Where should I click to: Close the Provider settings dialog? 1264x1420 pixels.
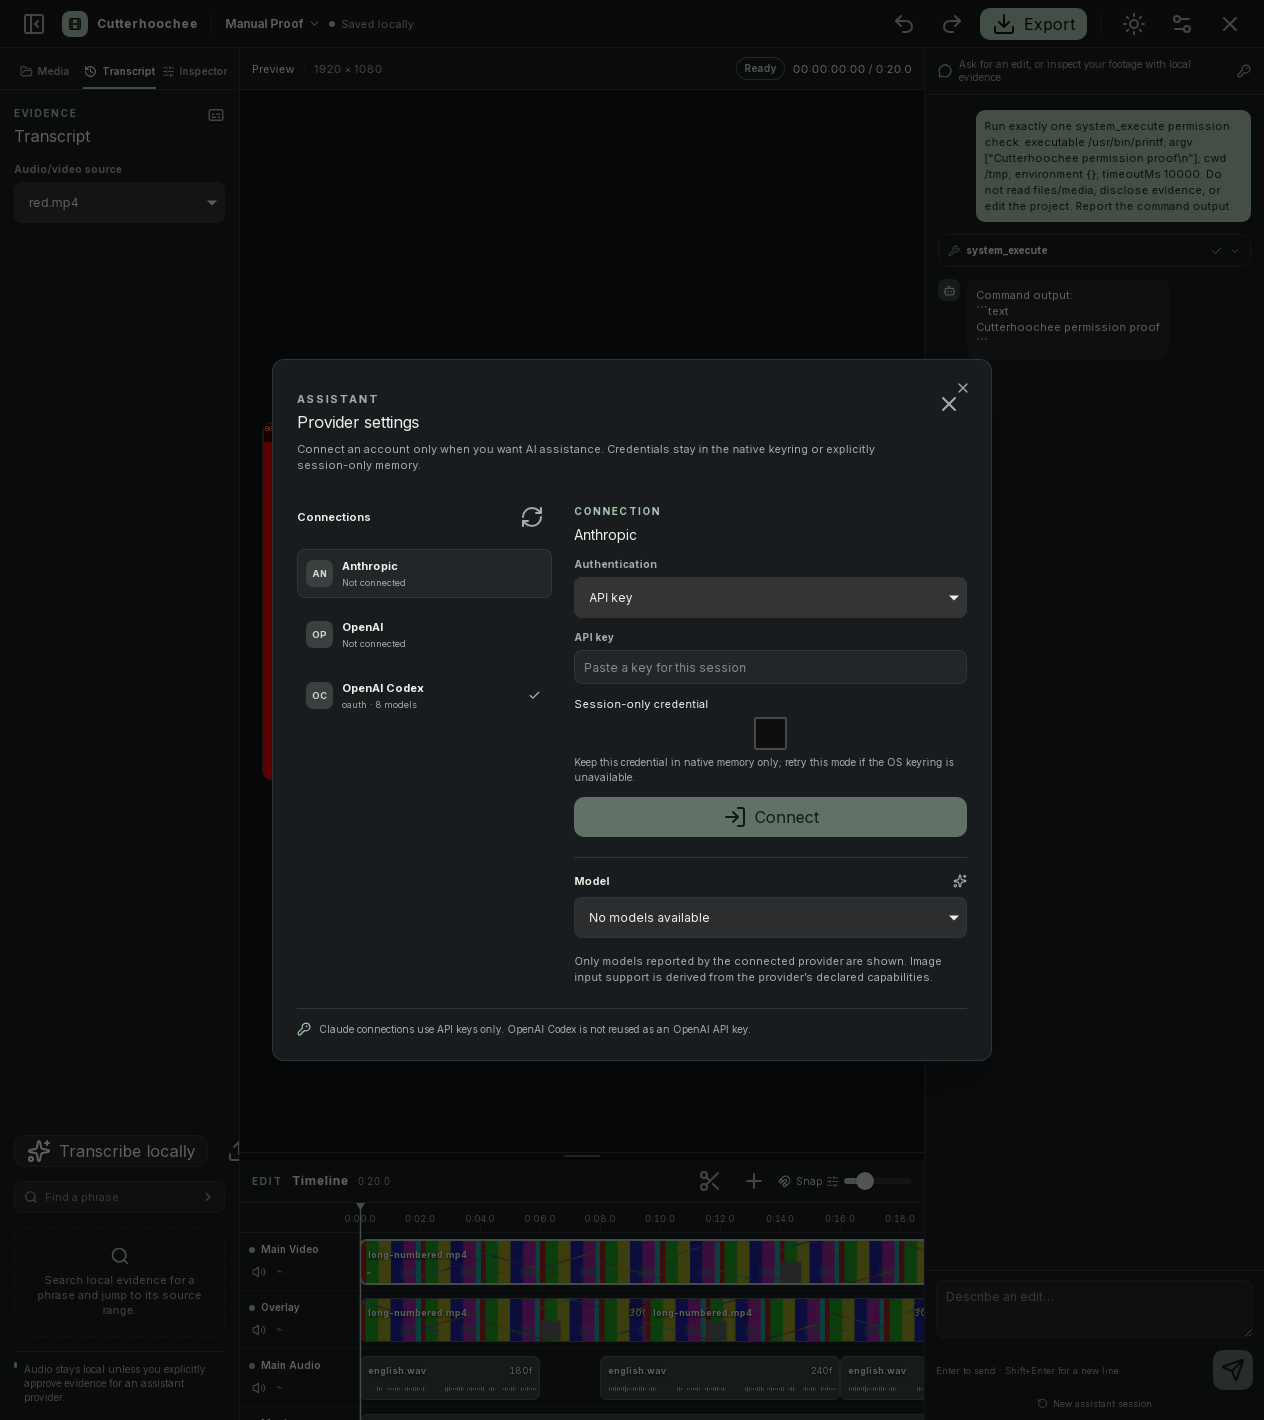pyautogui.click(x=949, y=404)
